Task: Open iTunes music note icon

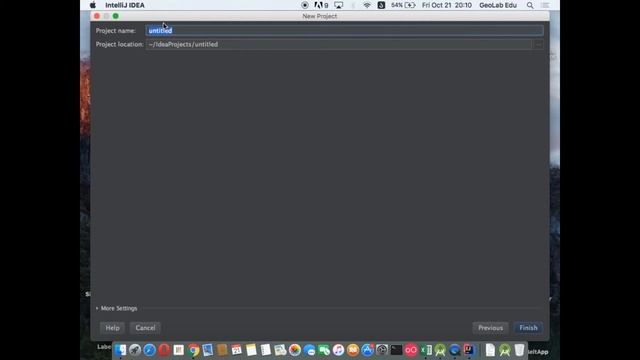Action: (338, 350)
